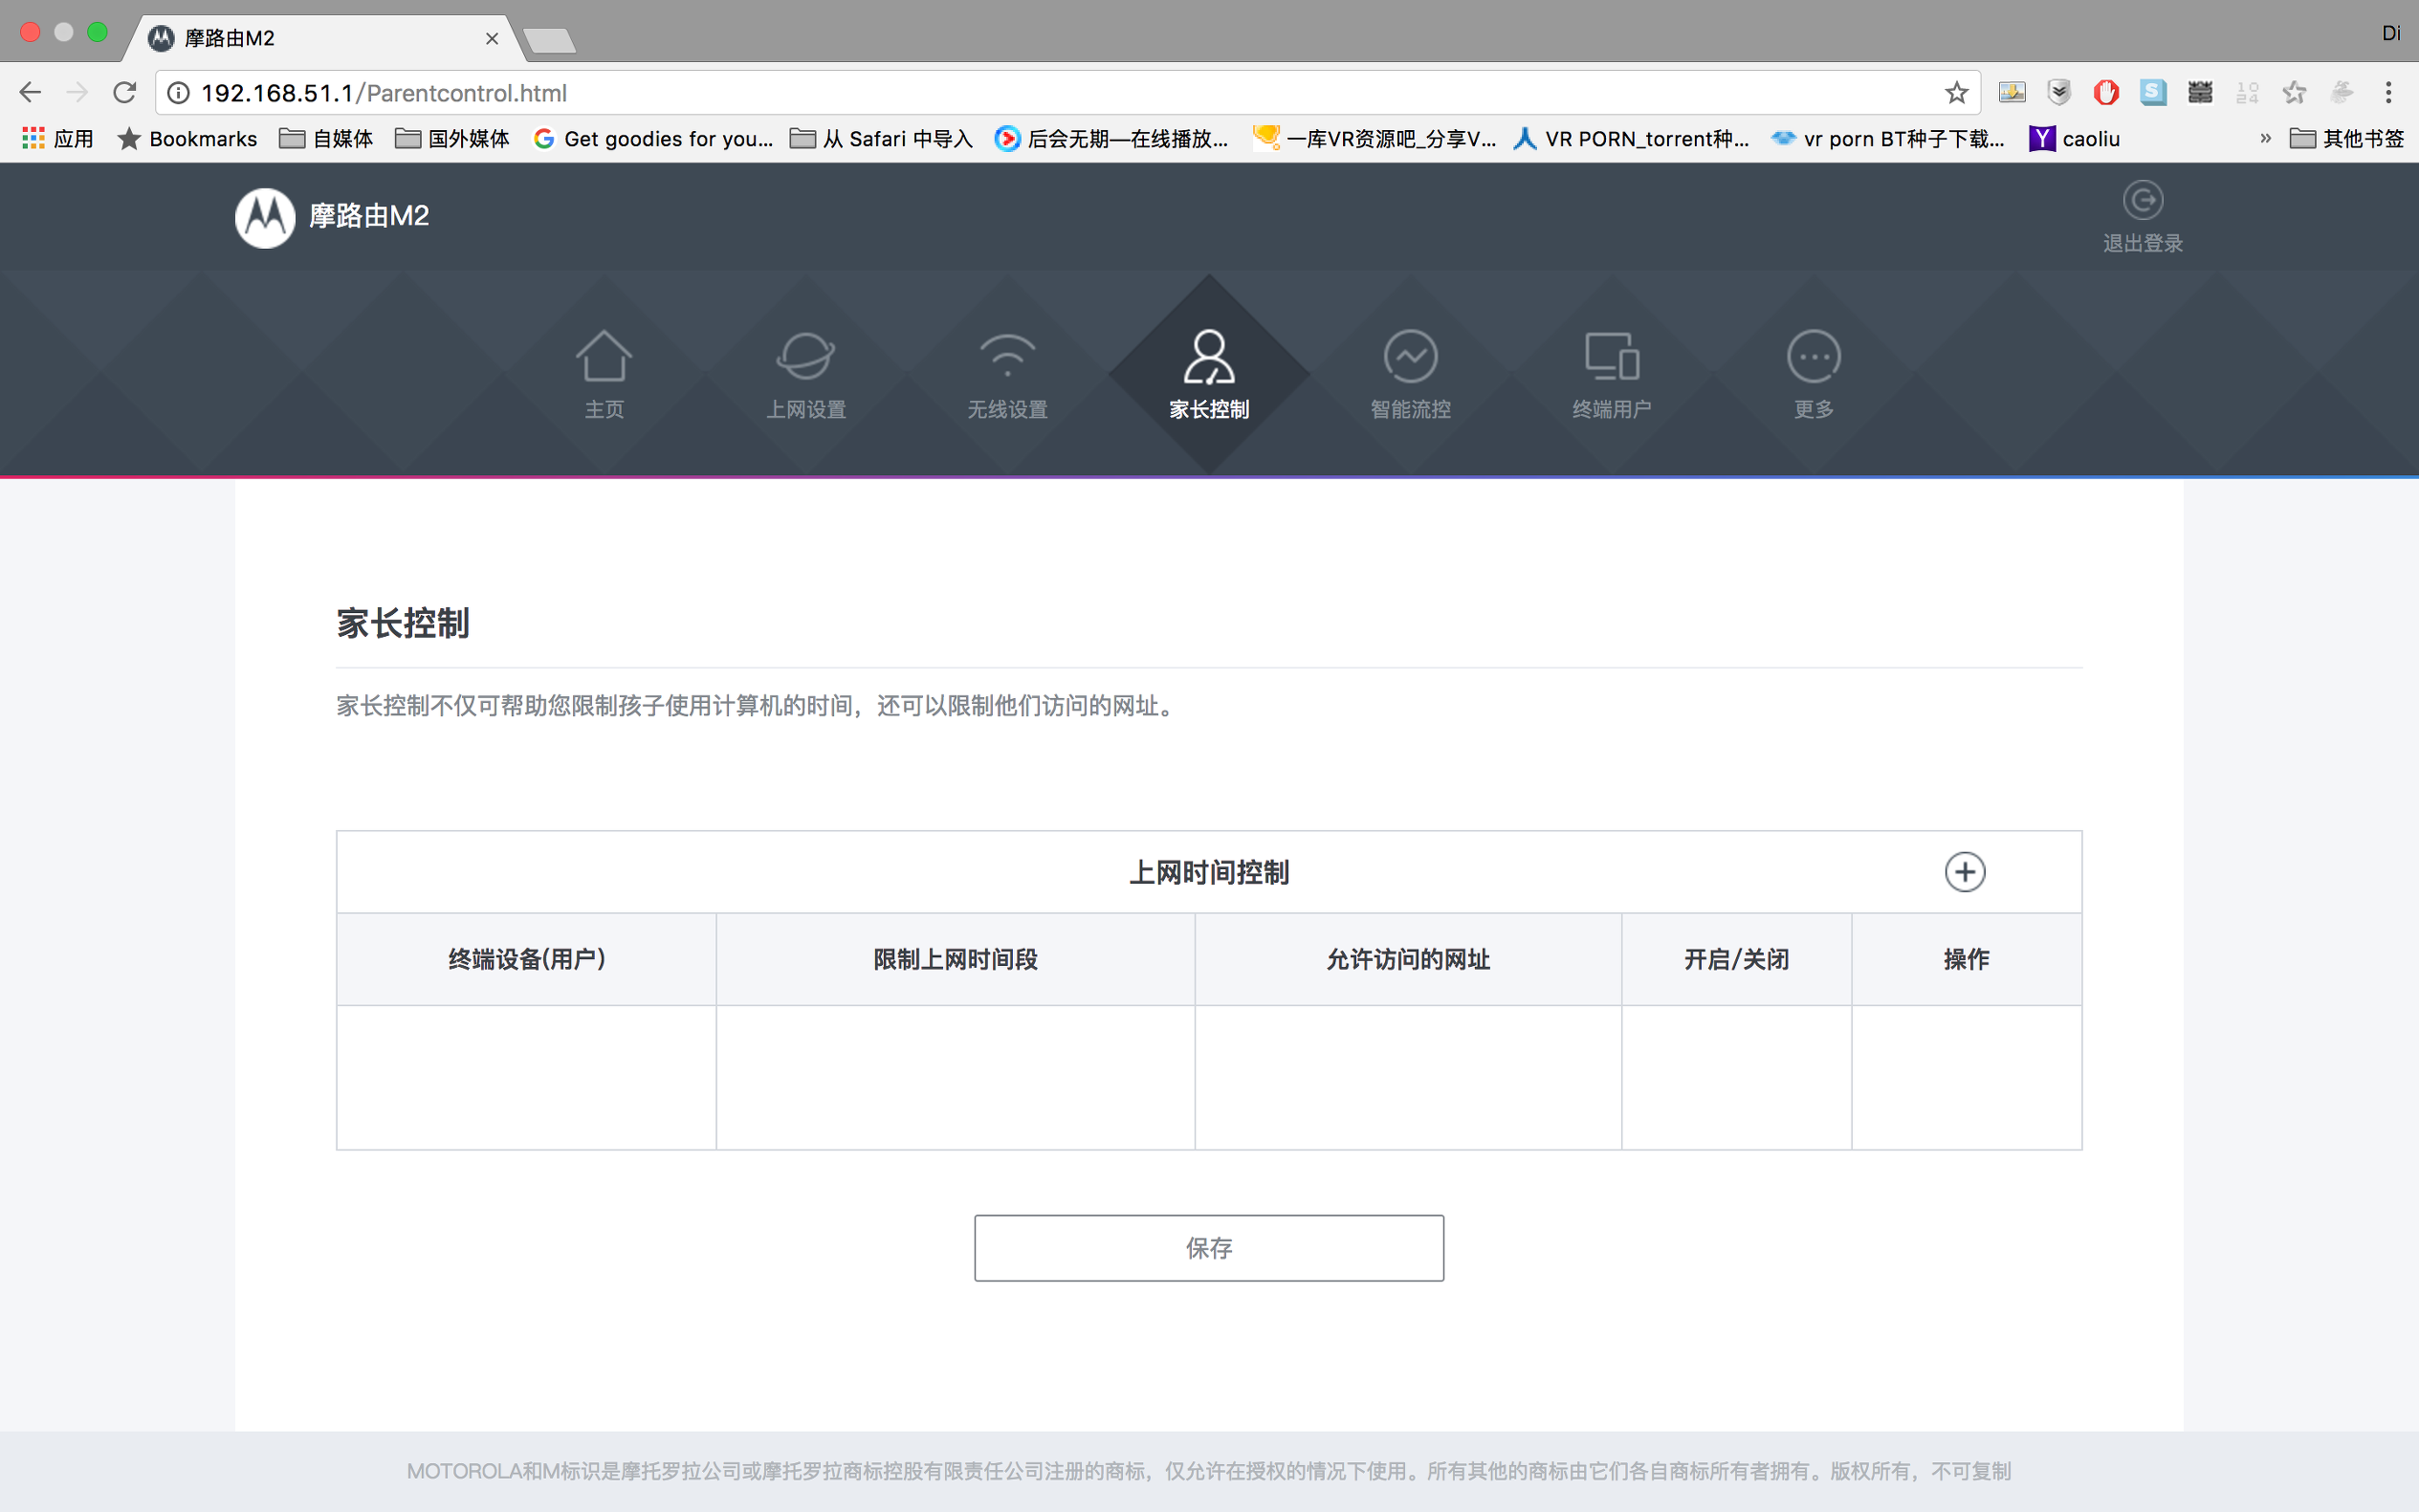
Task: Open 上网设置 internet settings icon
Action: click(x=805, y=357)
